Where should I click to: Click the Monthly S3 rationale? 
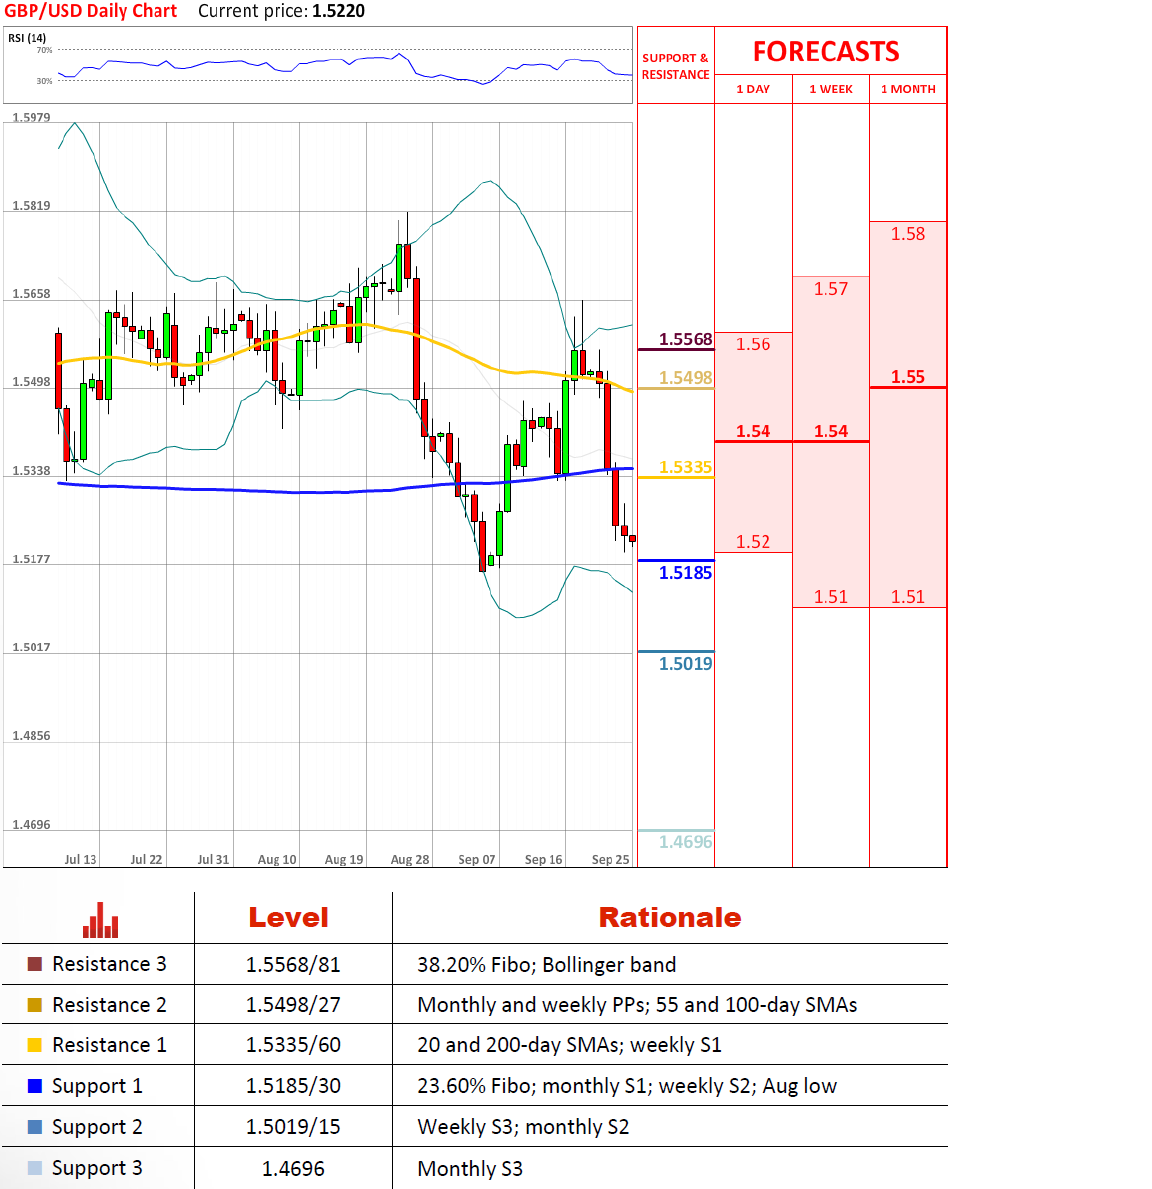tap(470, 1169)
